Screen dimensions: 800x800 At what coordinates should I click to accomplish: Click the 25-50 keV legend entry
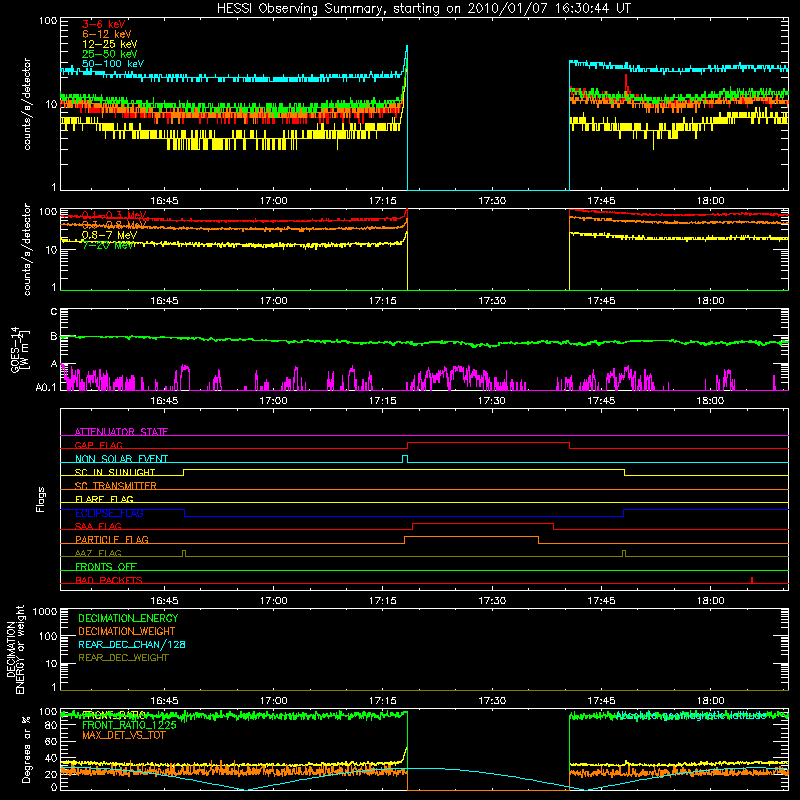coord(109,54)
